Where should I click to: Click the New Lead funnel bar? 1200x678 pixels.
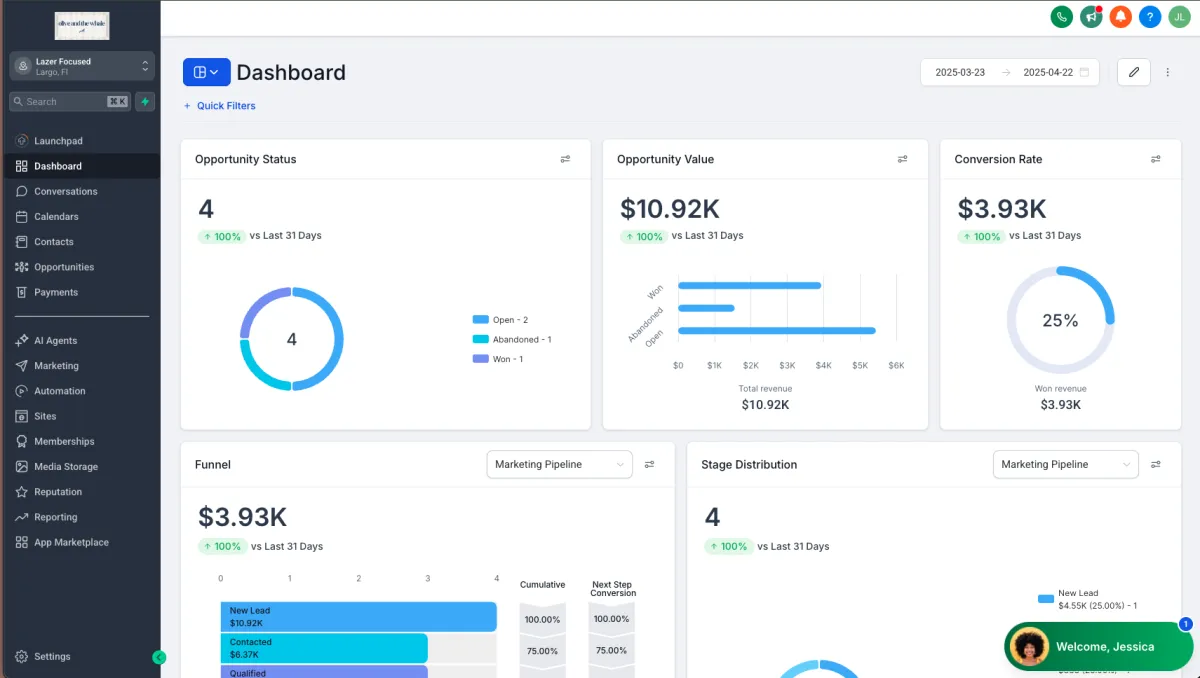[358, 616]
